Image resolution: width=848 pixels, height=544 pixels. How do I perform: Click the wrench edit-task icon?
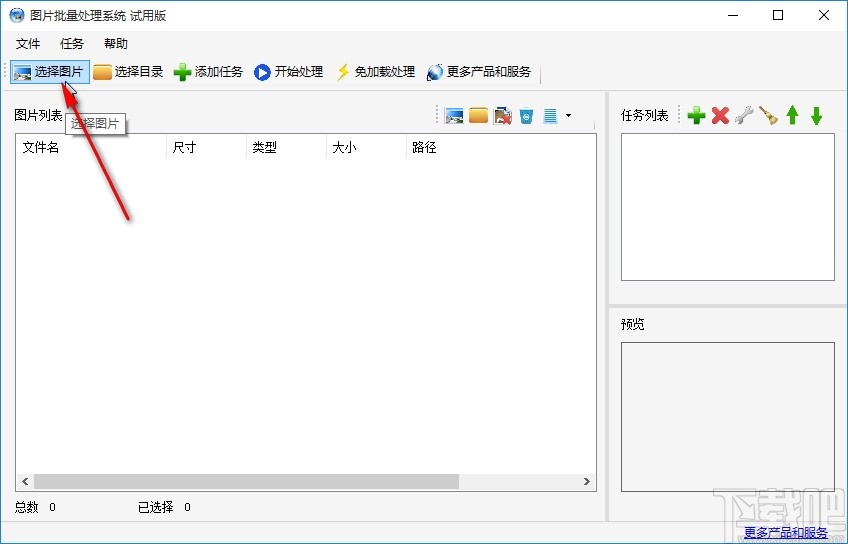pyautogui.click(x=744, y=115)
